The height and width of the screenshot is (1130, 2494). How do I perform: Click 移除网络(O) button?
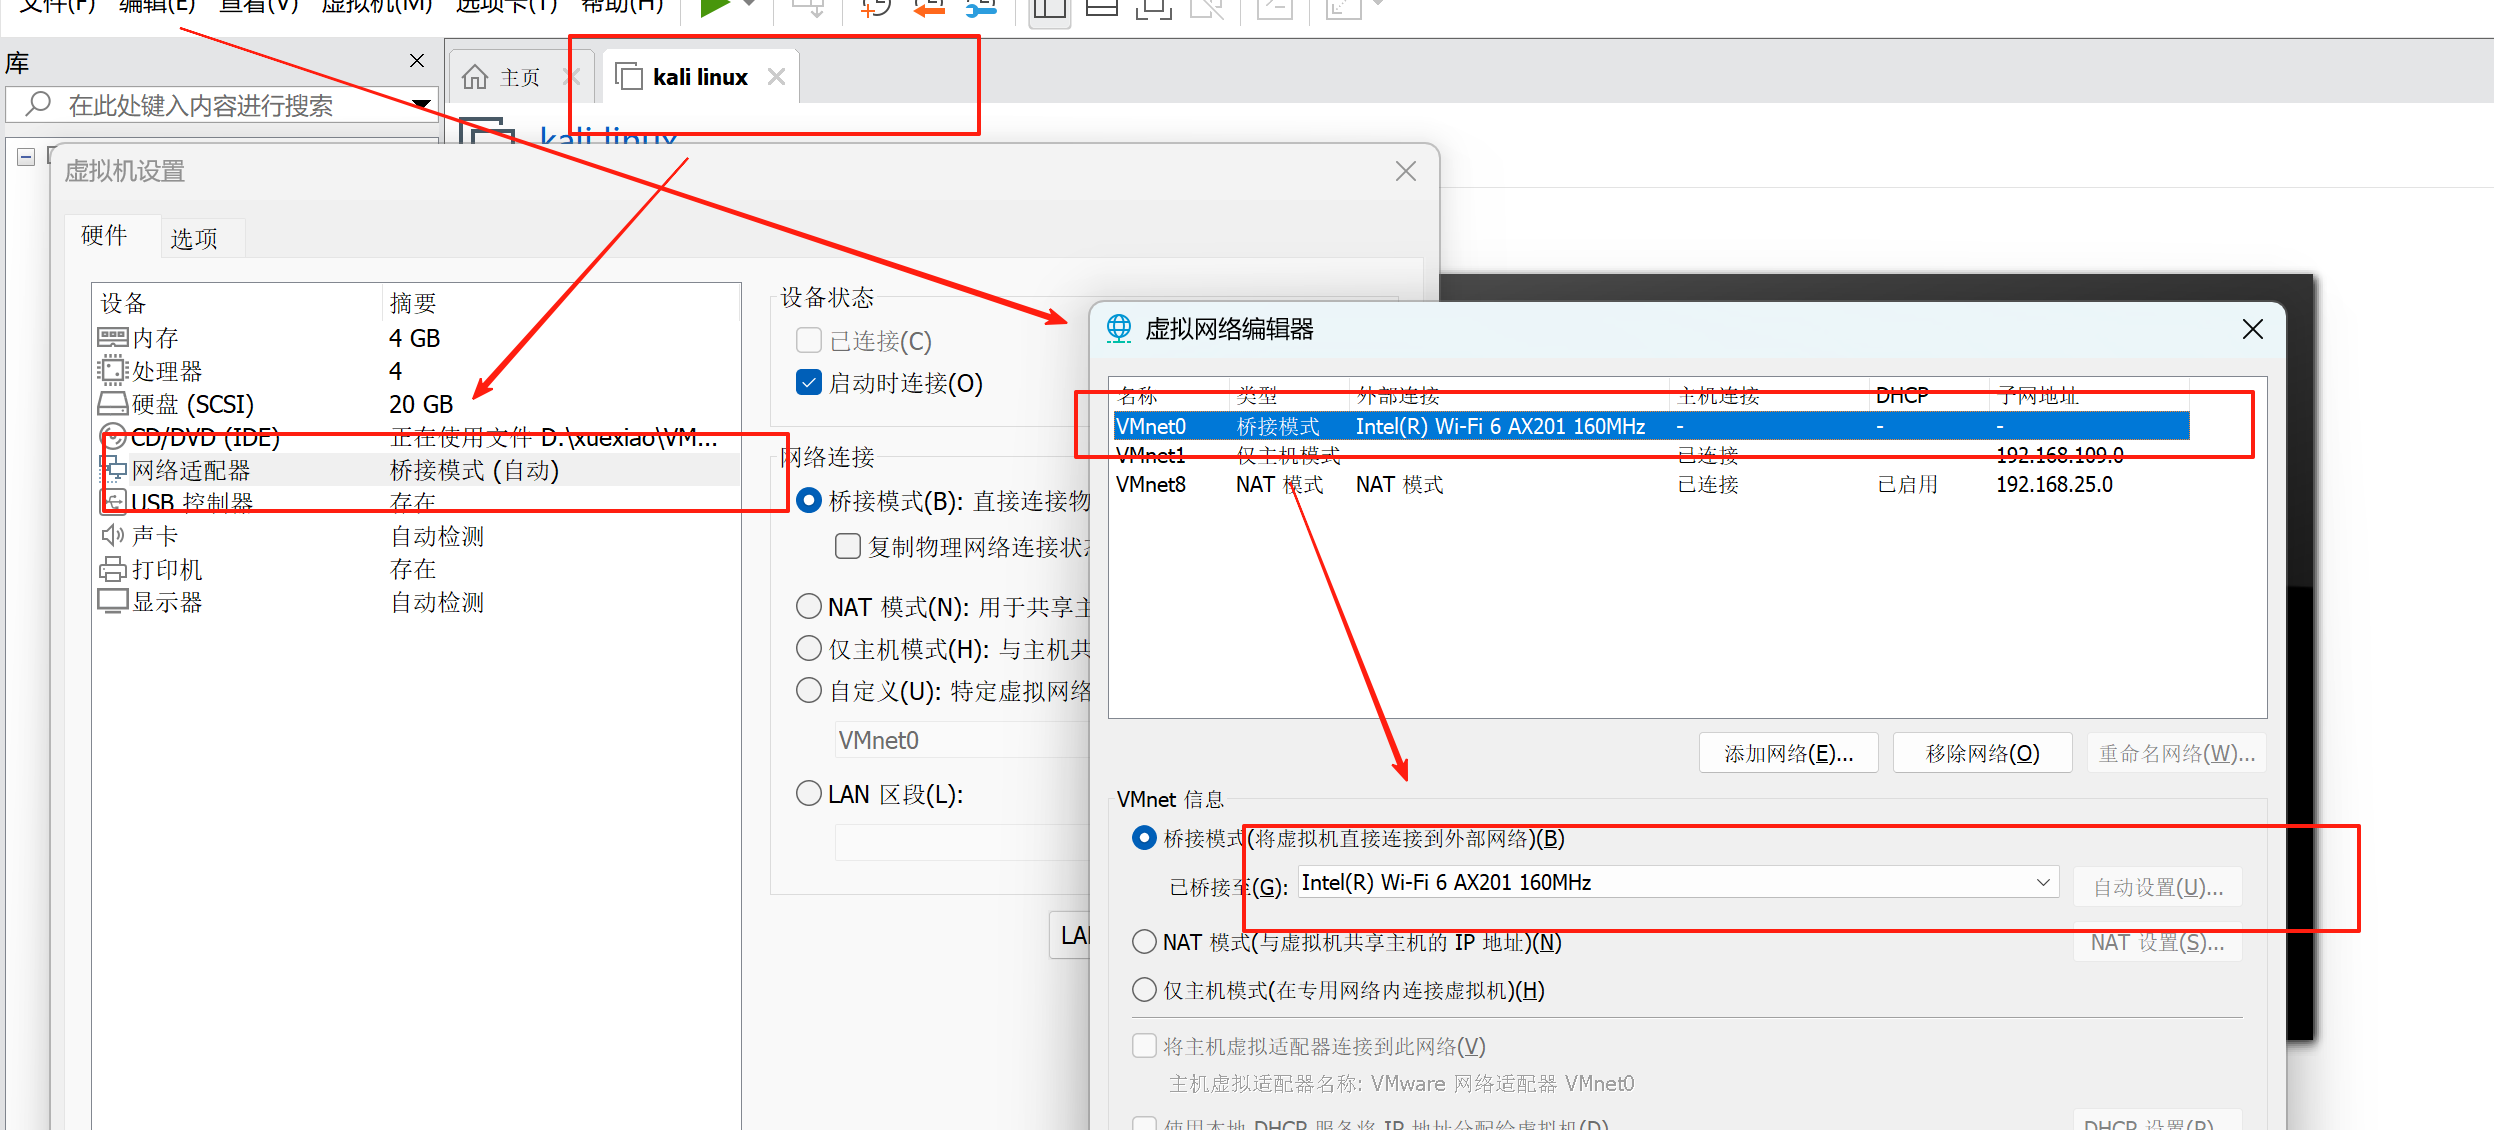(1982, 753)
